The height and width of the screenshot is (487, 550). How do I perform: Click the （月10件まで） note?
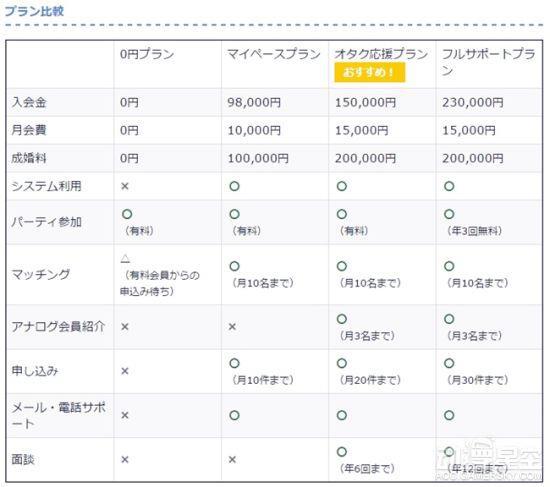coord(263,380)
